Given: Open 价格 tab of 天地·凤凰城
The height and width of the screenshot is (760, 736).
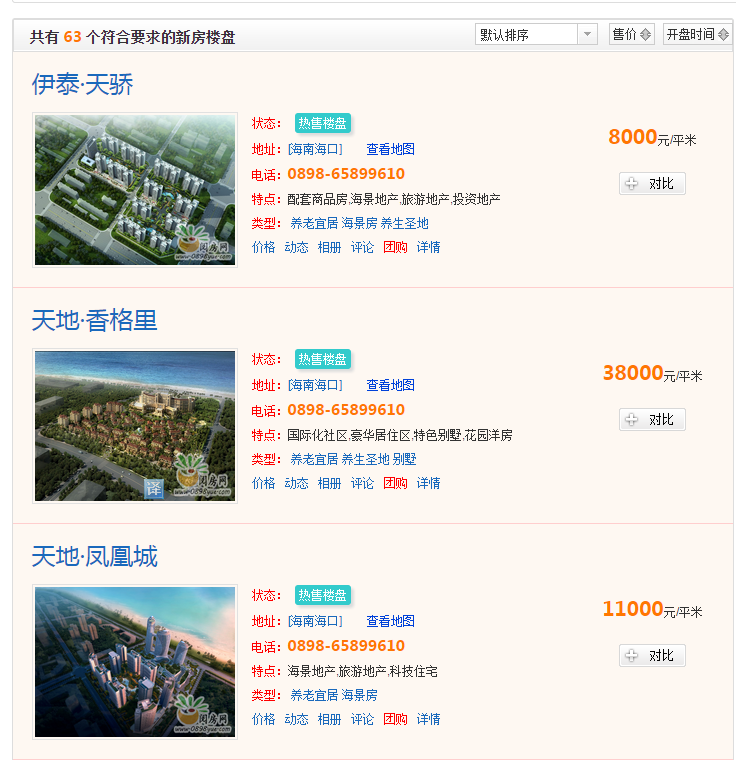Looking at the screenshot, I should point(264,719).
